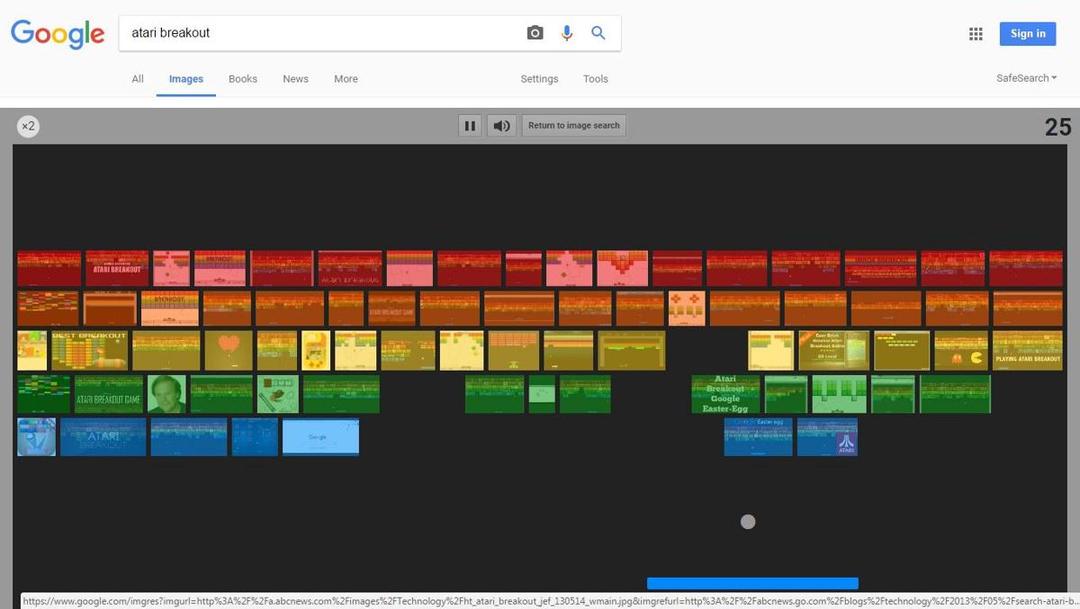The image size is (1080, 609).
Task: Click Return to image search
Action: tap(574, 125)
